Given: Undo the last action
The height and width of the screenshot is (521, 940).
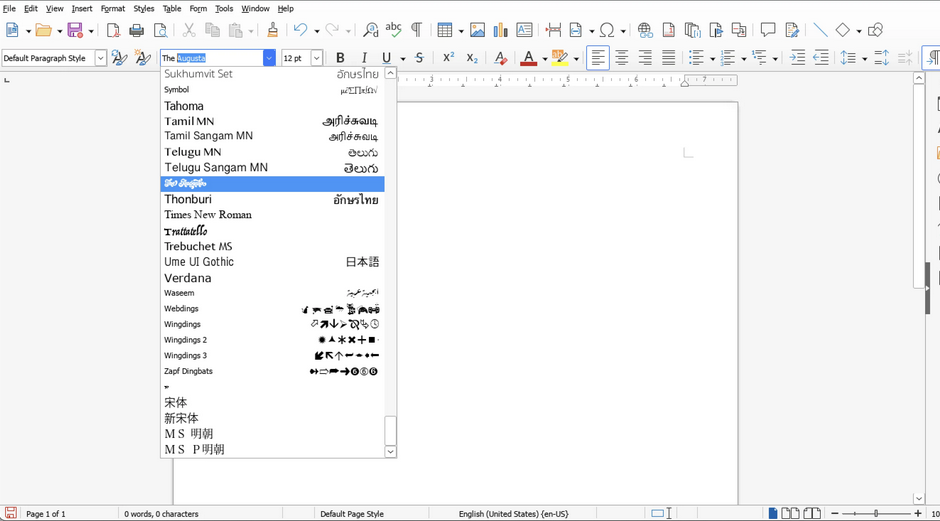Looking at the screenshot, I should [300, 30].
